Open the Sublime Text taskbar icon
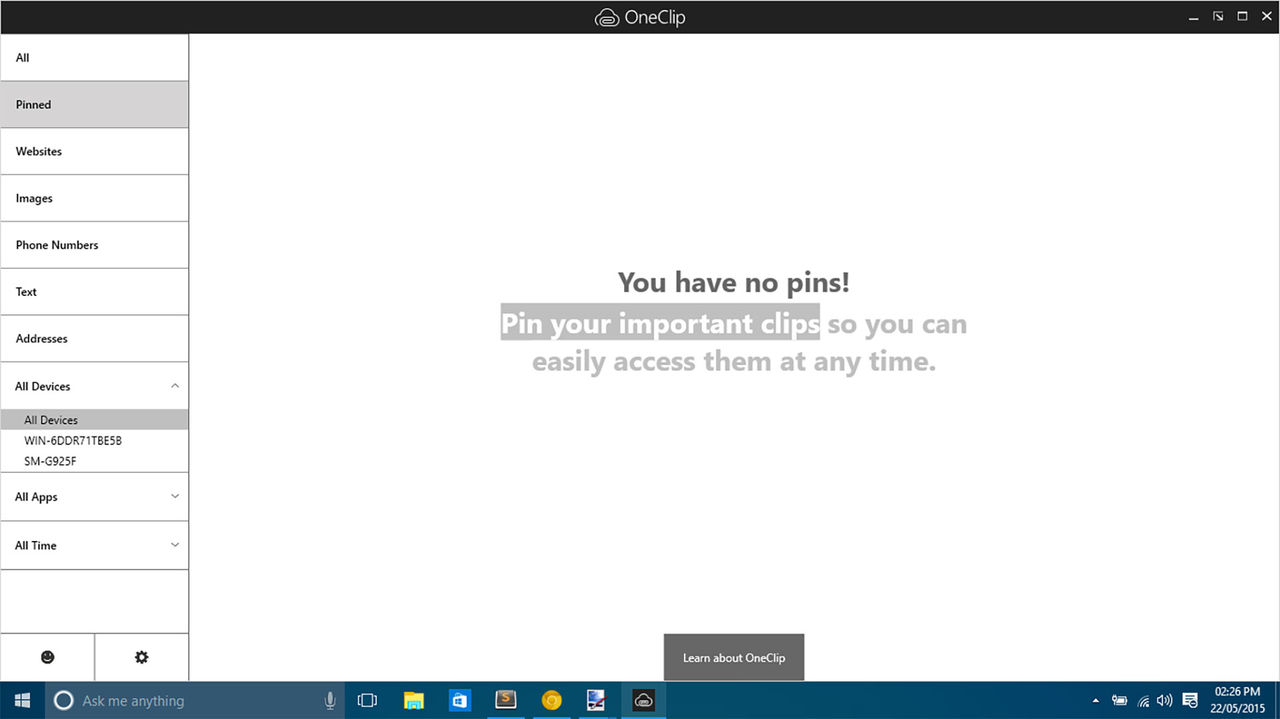The image size is (1280, 719). click(506, 701)
